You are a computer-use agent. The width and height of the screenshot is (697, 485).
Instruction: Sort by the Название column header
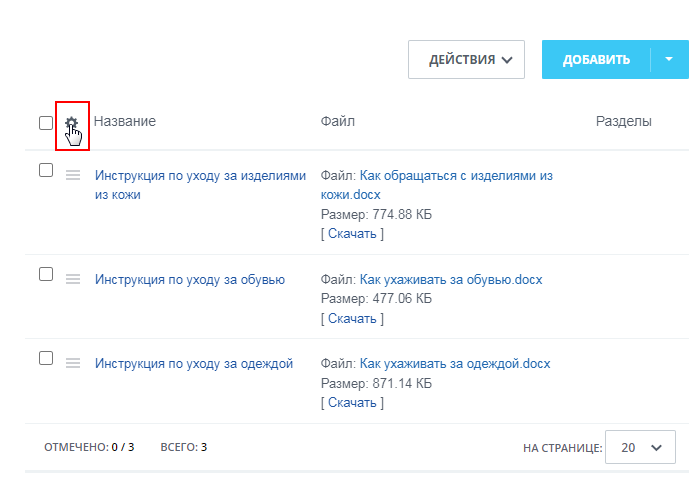(x=124, y=121)
